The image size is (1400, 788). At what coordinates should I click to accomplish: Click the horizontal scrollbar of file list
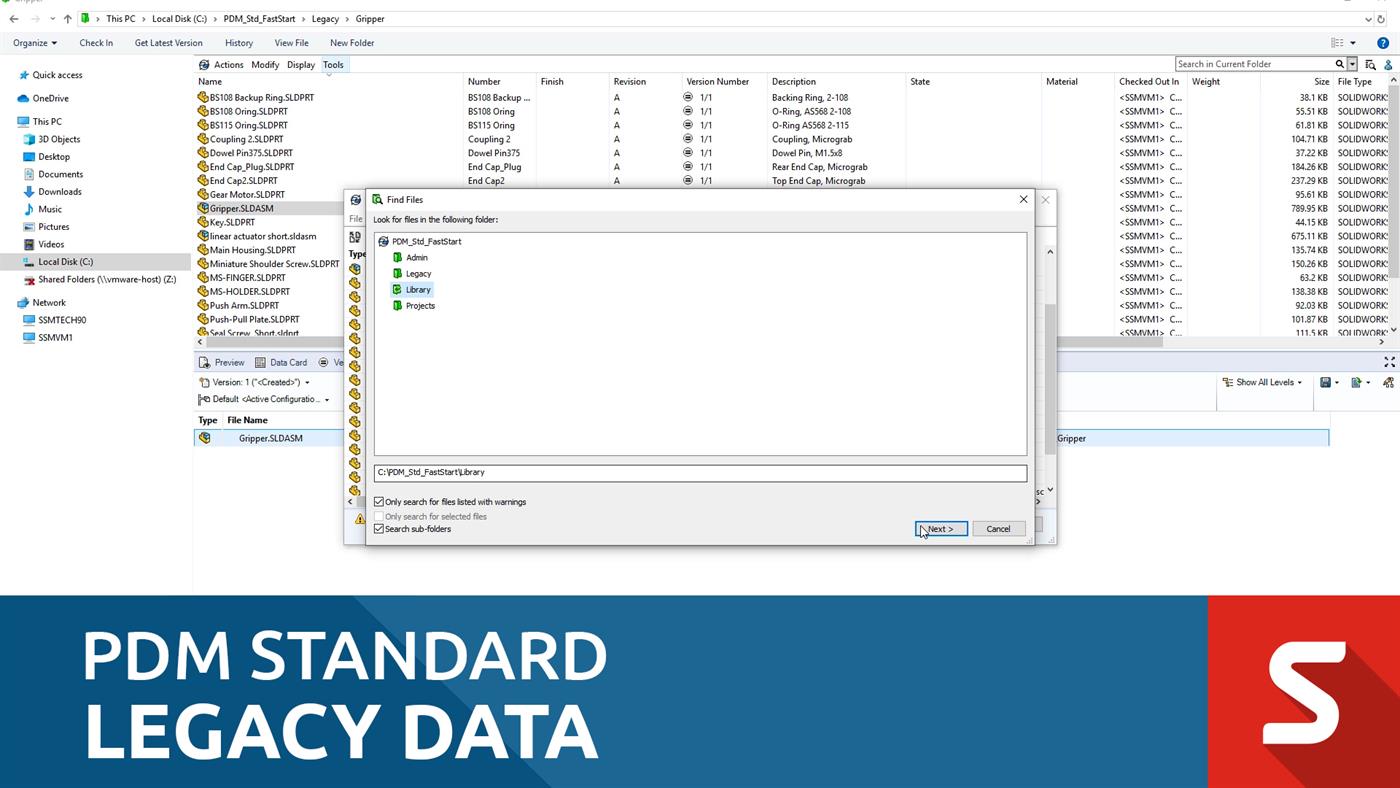685,342
